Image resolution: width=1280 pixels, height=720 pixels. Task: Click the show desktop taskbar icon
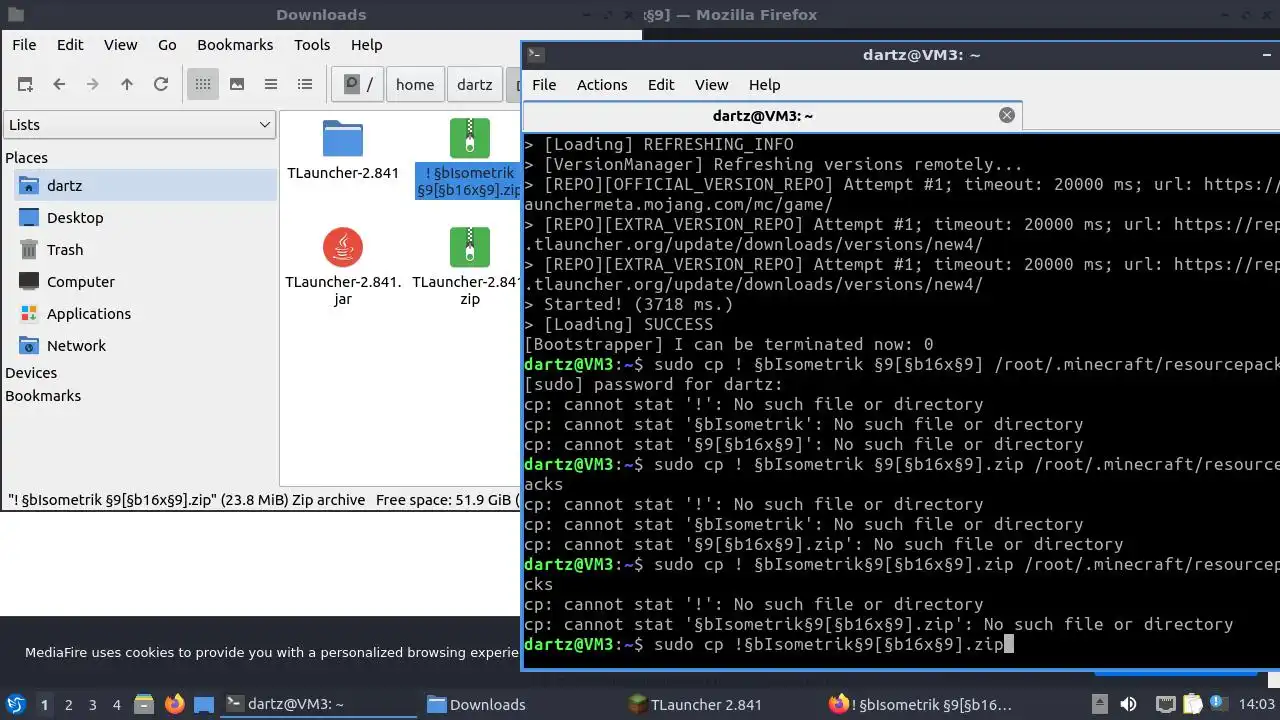click(x=204, y=705)
